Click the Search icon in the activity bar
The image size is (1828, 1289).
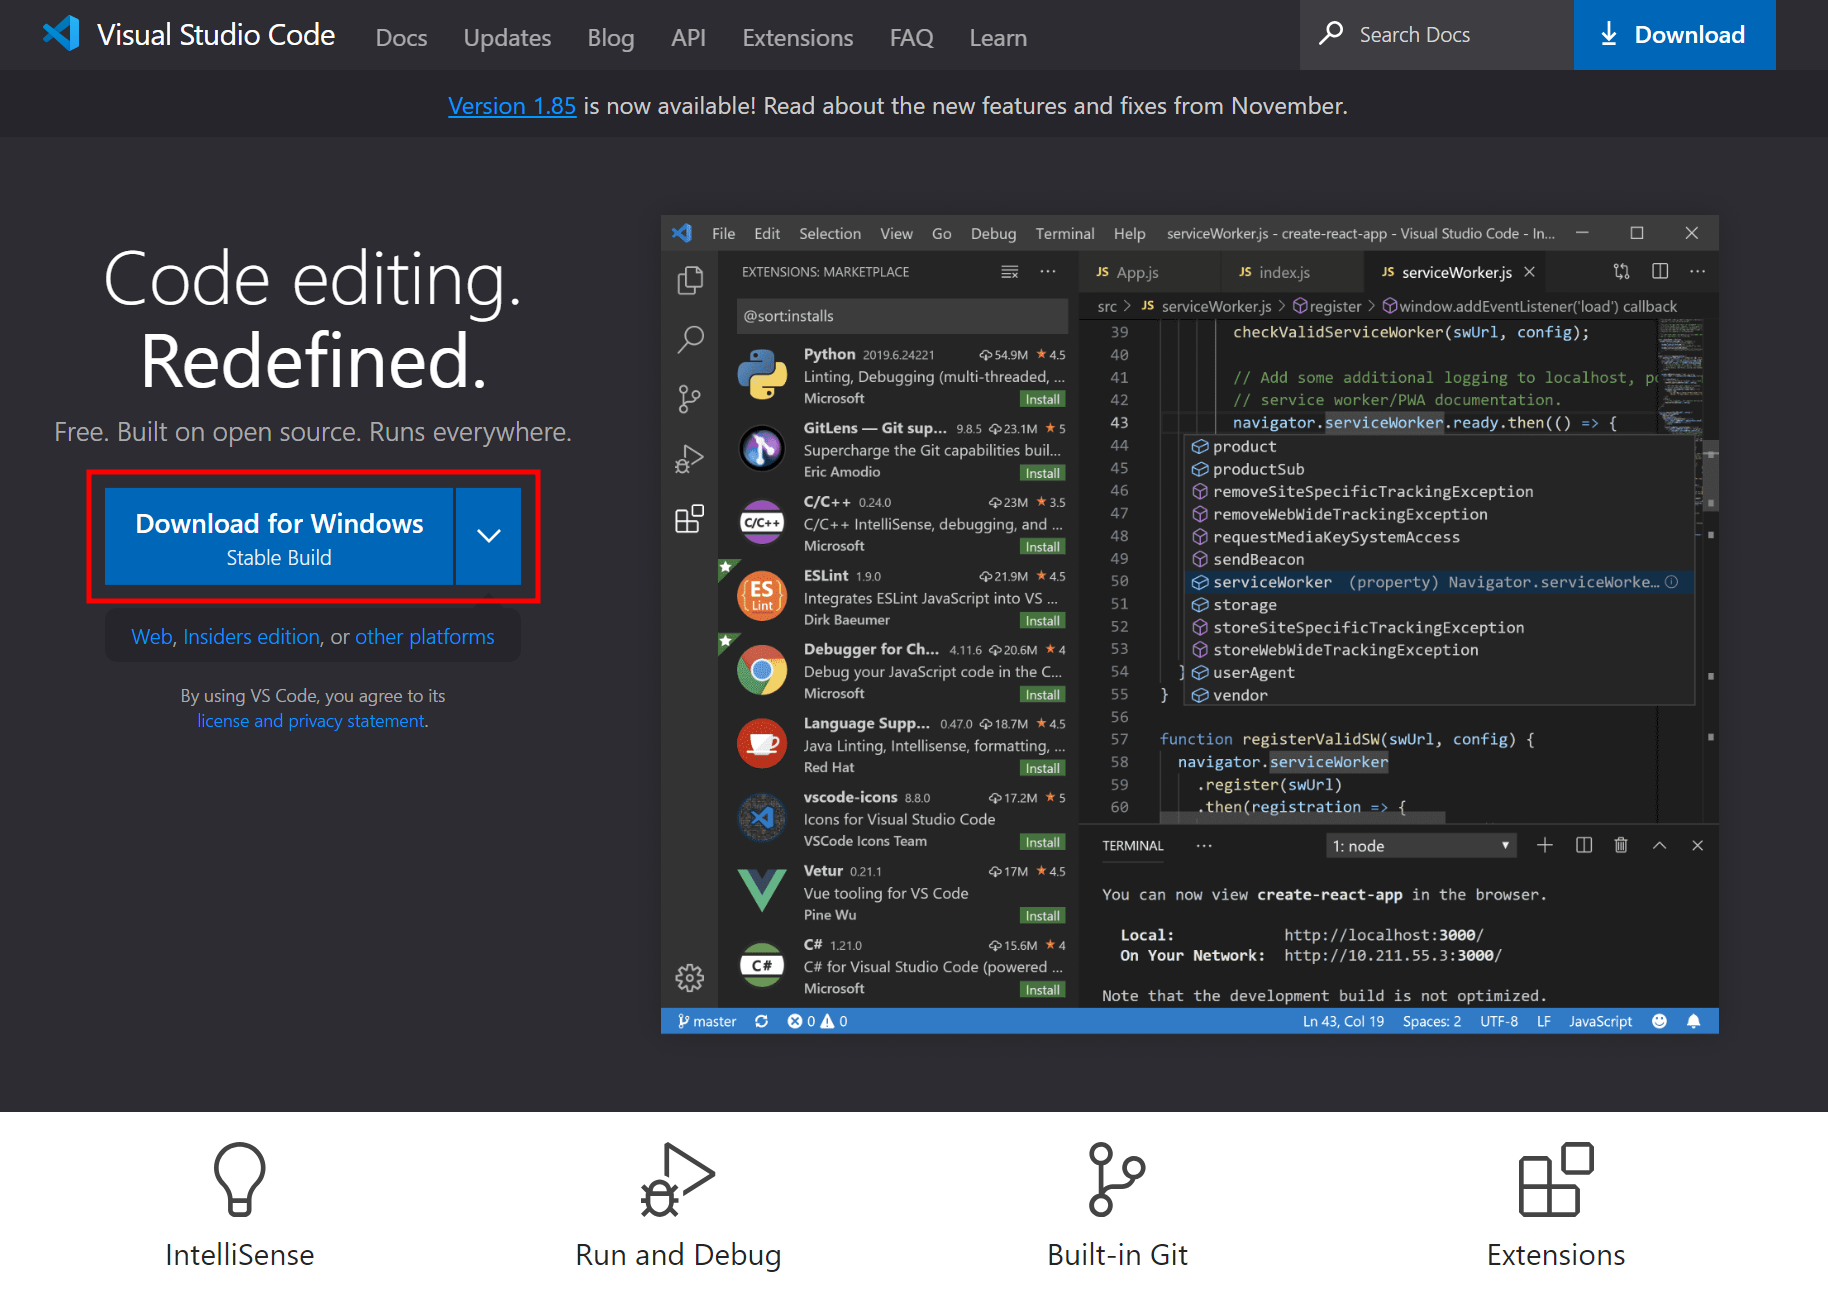(x=690, y=339)
